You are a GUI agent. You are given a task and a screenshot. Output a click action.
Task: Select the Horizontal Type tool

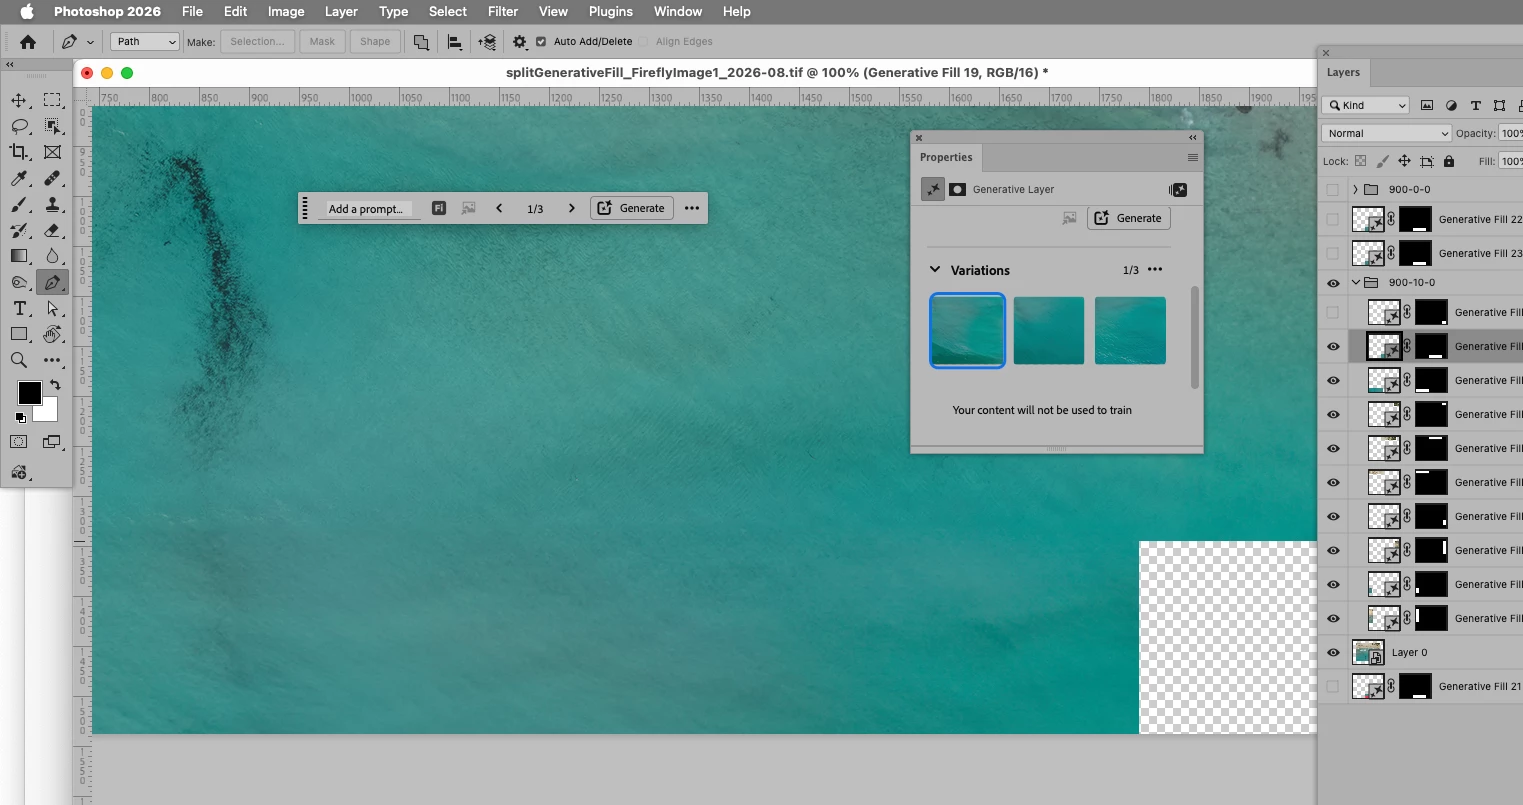19,308
